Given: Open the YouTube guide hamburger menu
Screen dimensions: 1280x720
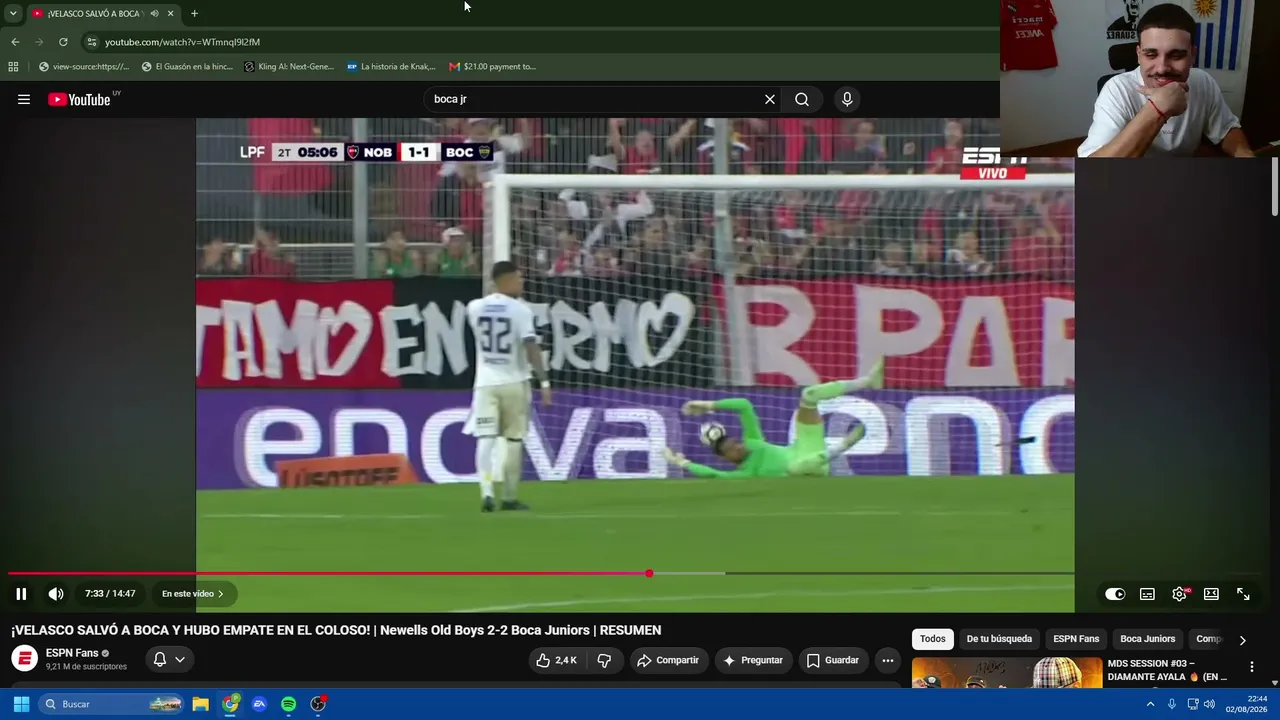Looking at the screenshot, I should pos(24,99).
